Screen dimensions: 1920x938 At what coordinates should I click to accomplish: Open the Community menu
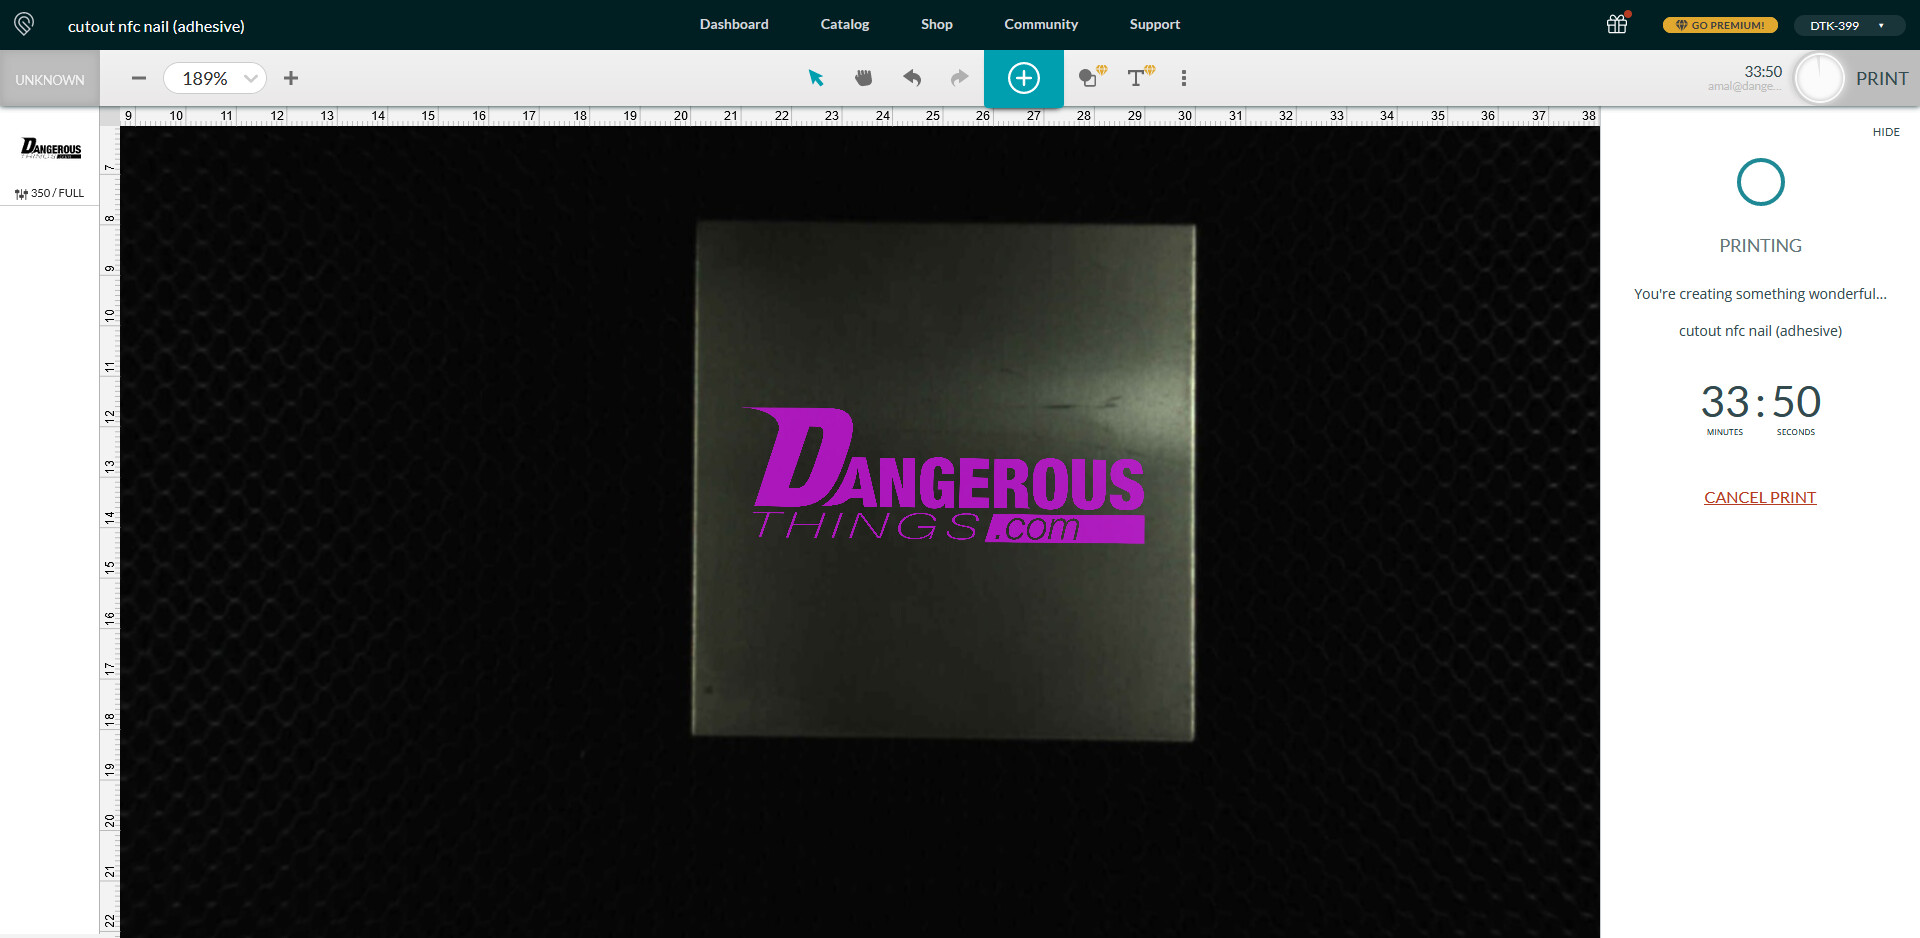(x=1041, y=24)
